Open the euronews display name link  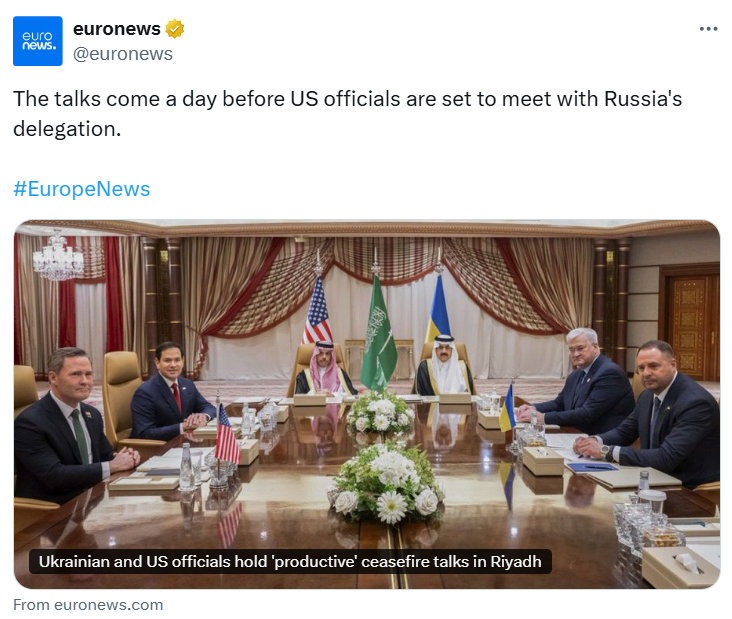point(117,29)
